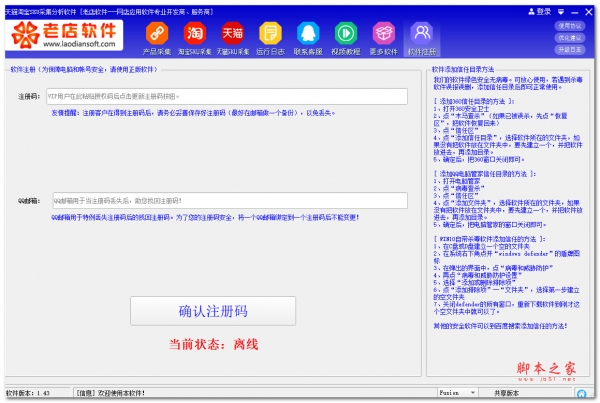This screenshot has height=403, width=600.
Task: Open 视频教程 video tutorial
Action: click(346, 38)
